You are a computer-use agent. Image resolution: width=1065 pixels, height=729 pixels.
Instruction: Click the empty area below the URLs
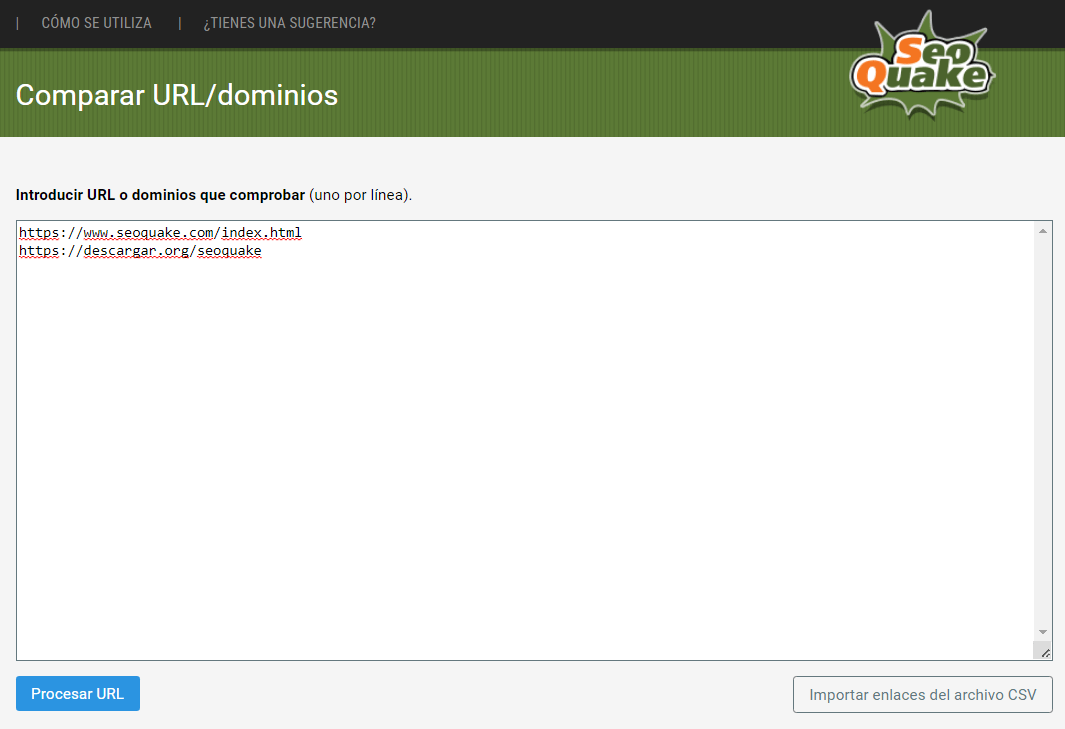pyautogui.click(x=500, y=450)
